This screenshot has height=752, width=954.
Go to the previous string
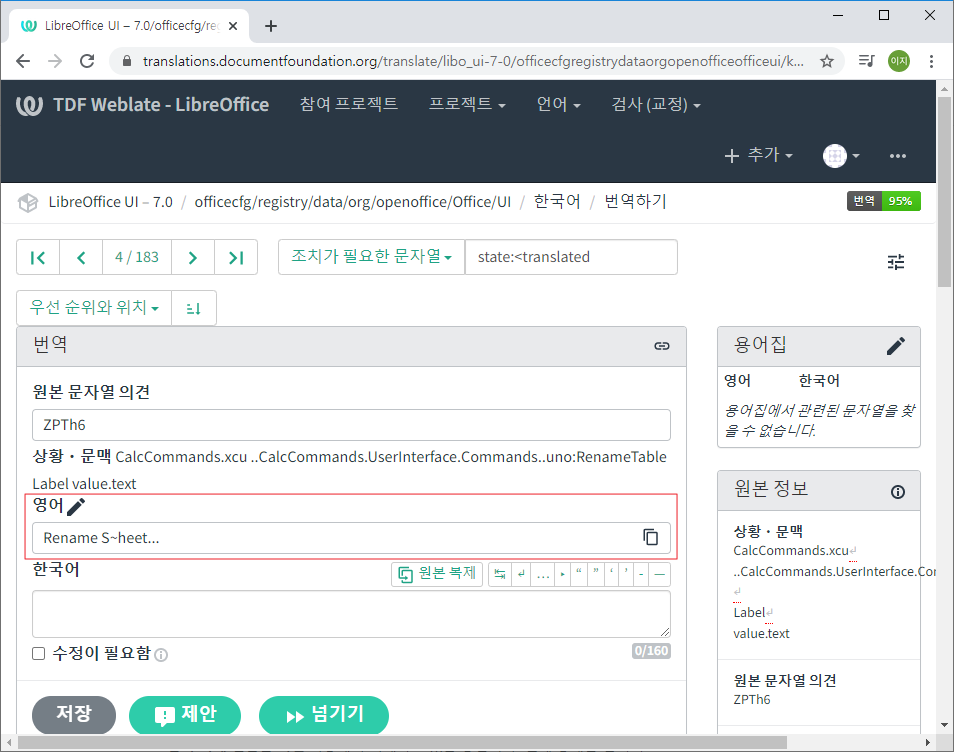[x=81, y=257]
